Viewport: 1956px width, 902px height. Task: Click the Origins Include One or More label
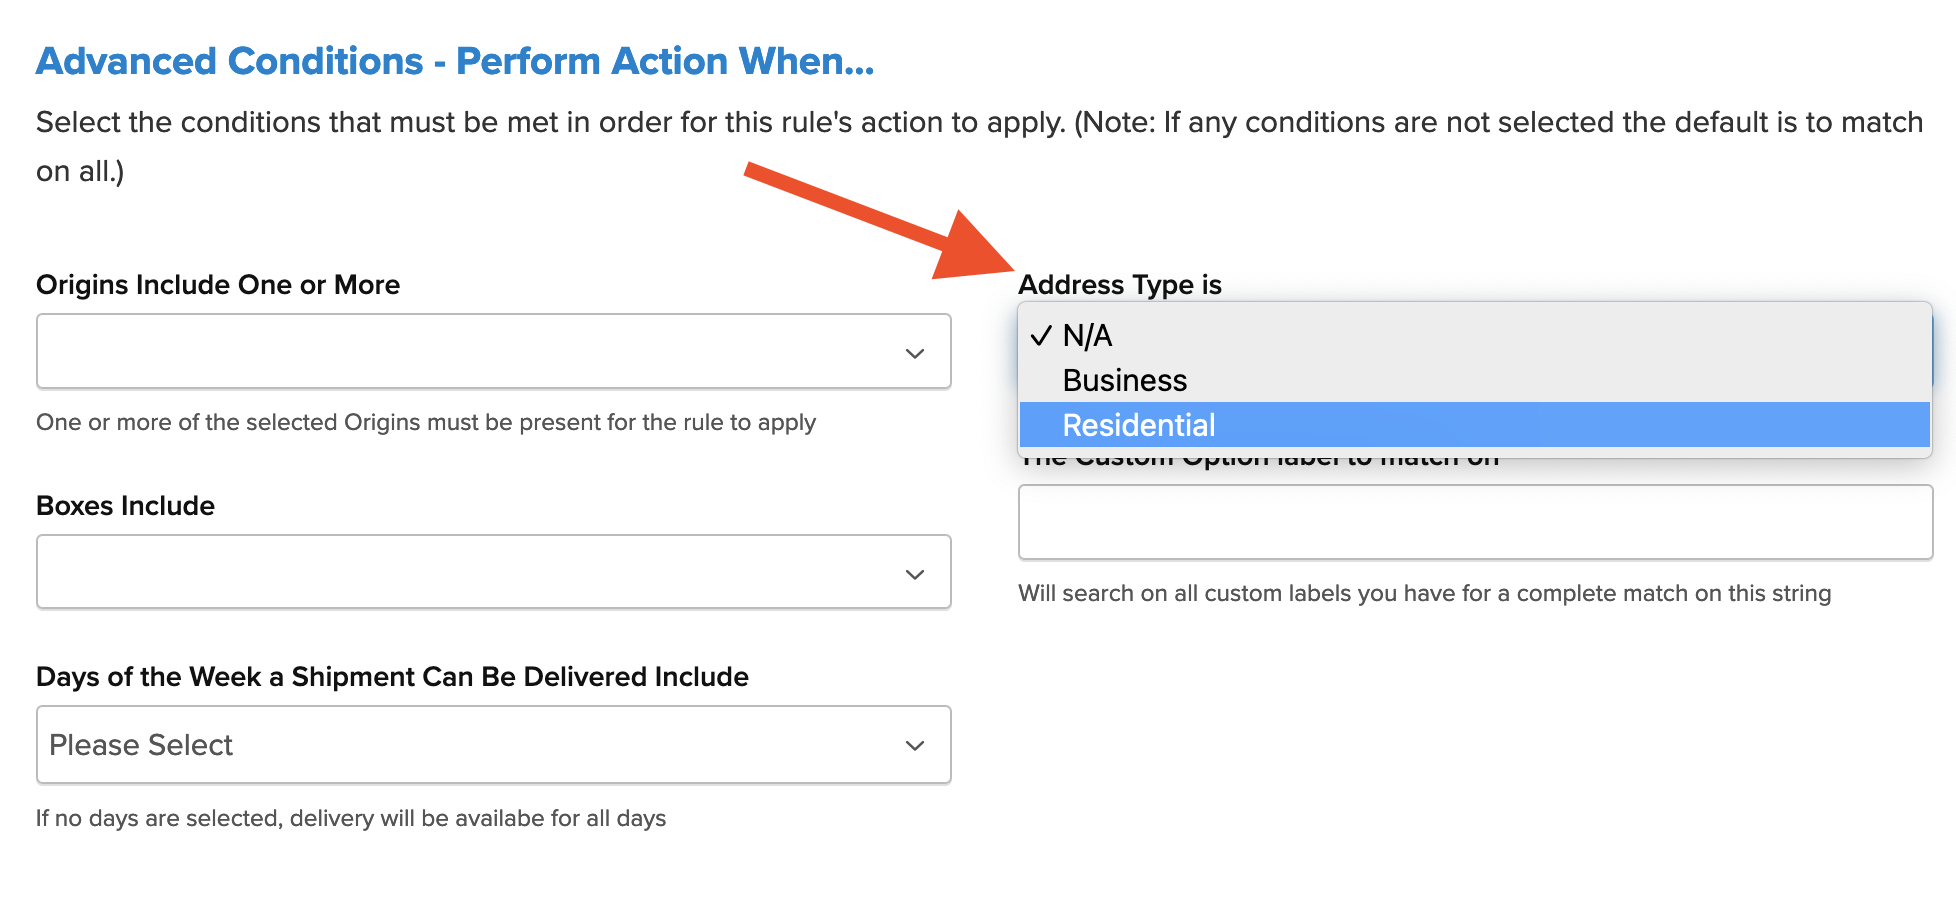218,285
